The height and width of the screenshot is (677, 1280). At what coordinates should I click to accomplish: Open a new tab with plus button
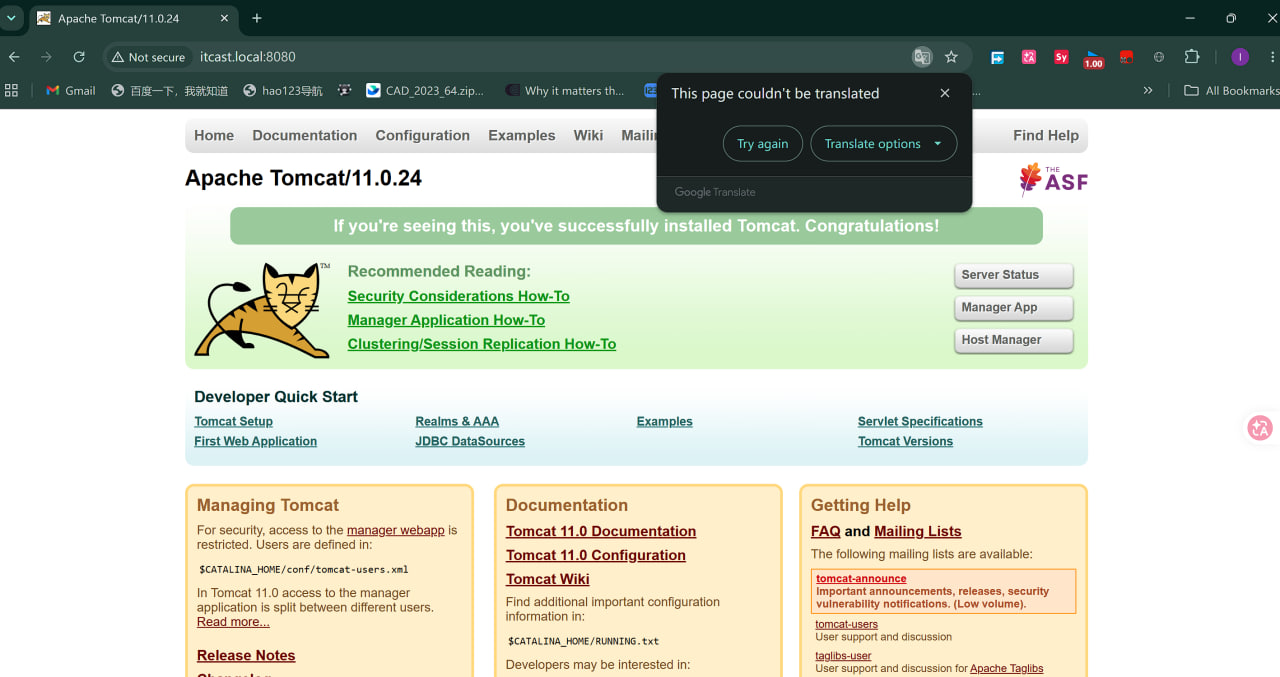click(257, 18)
